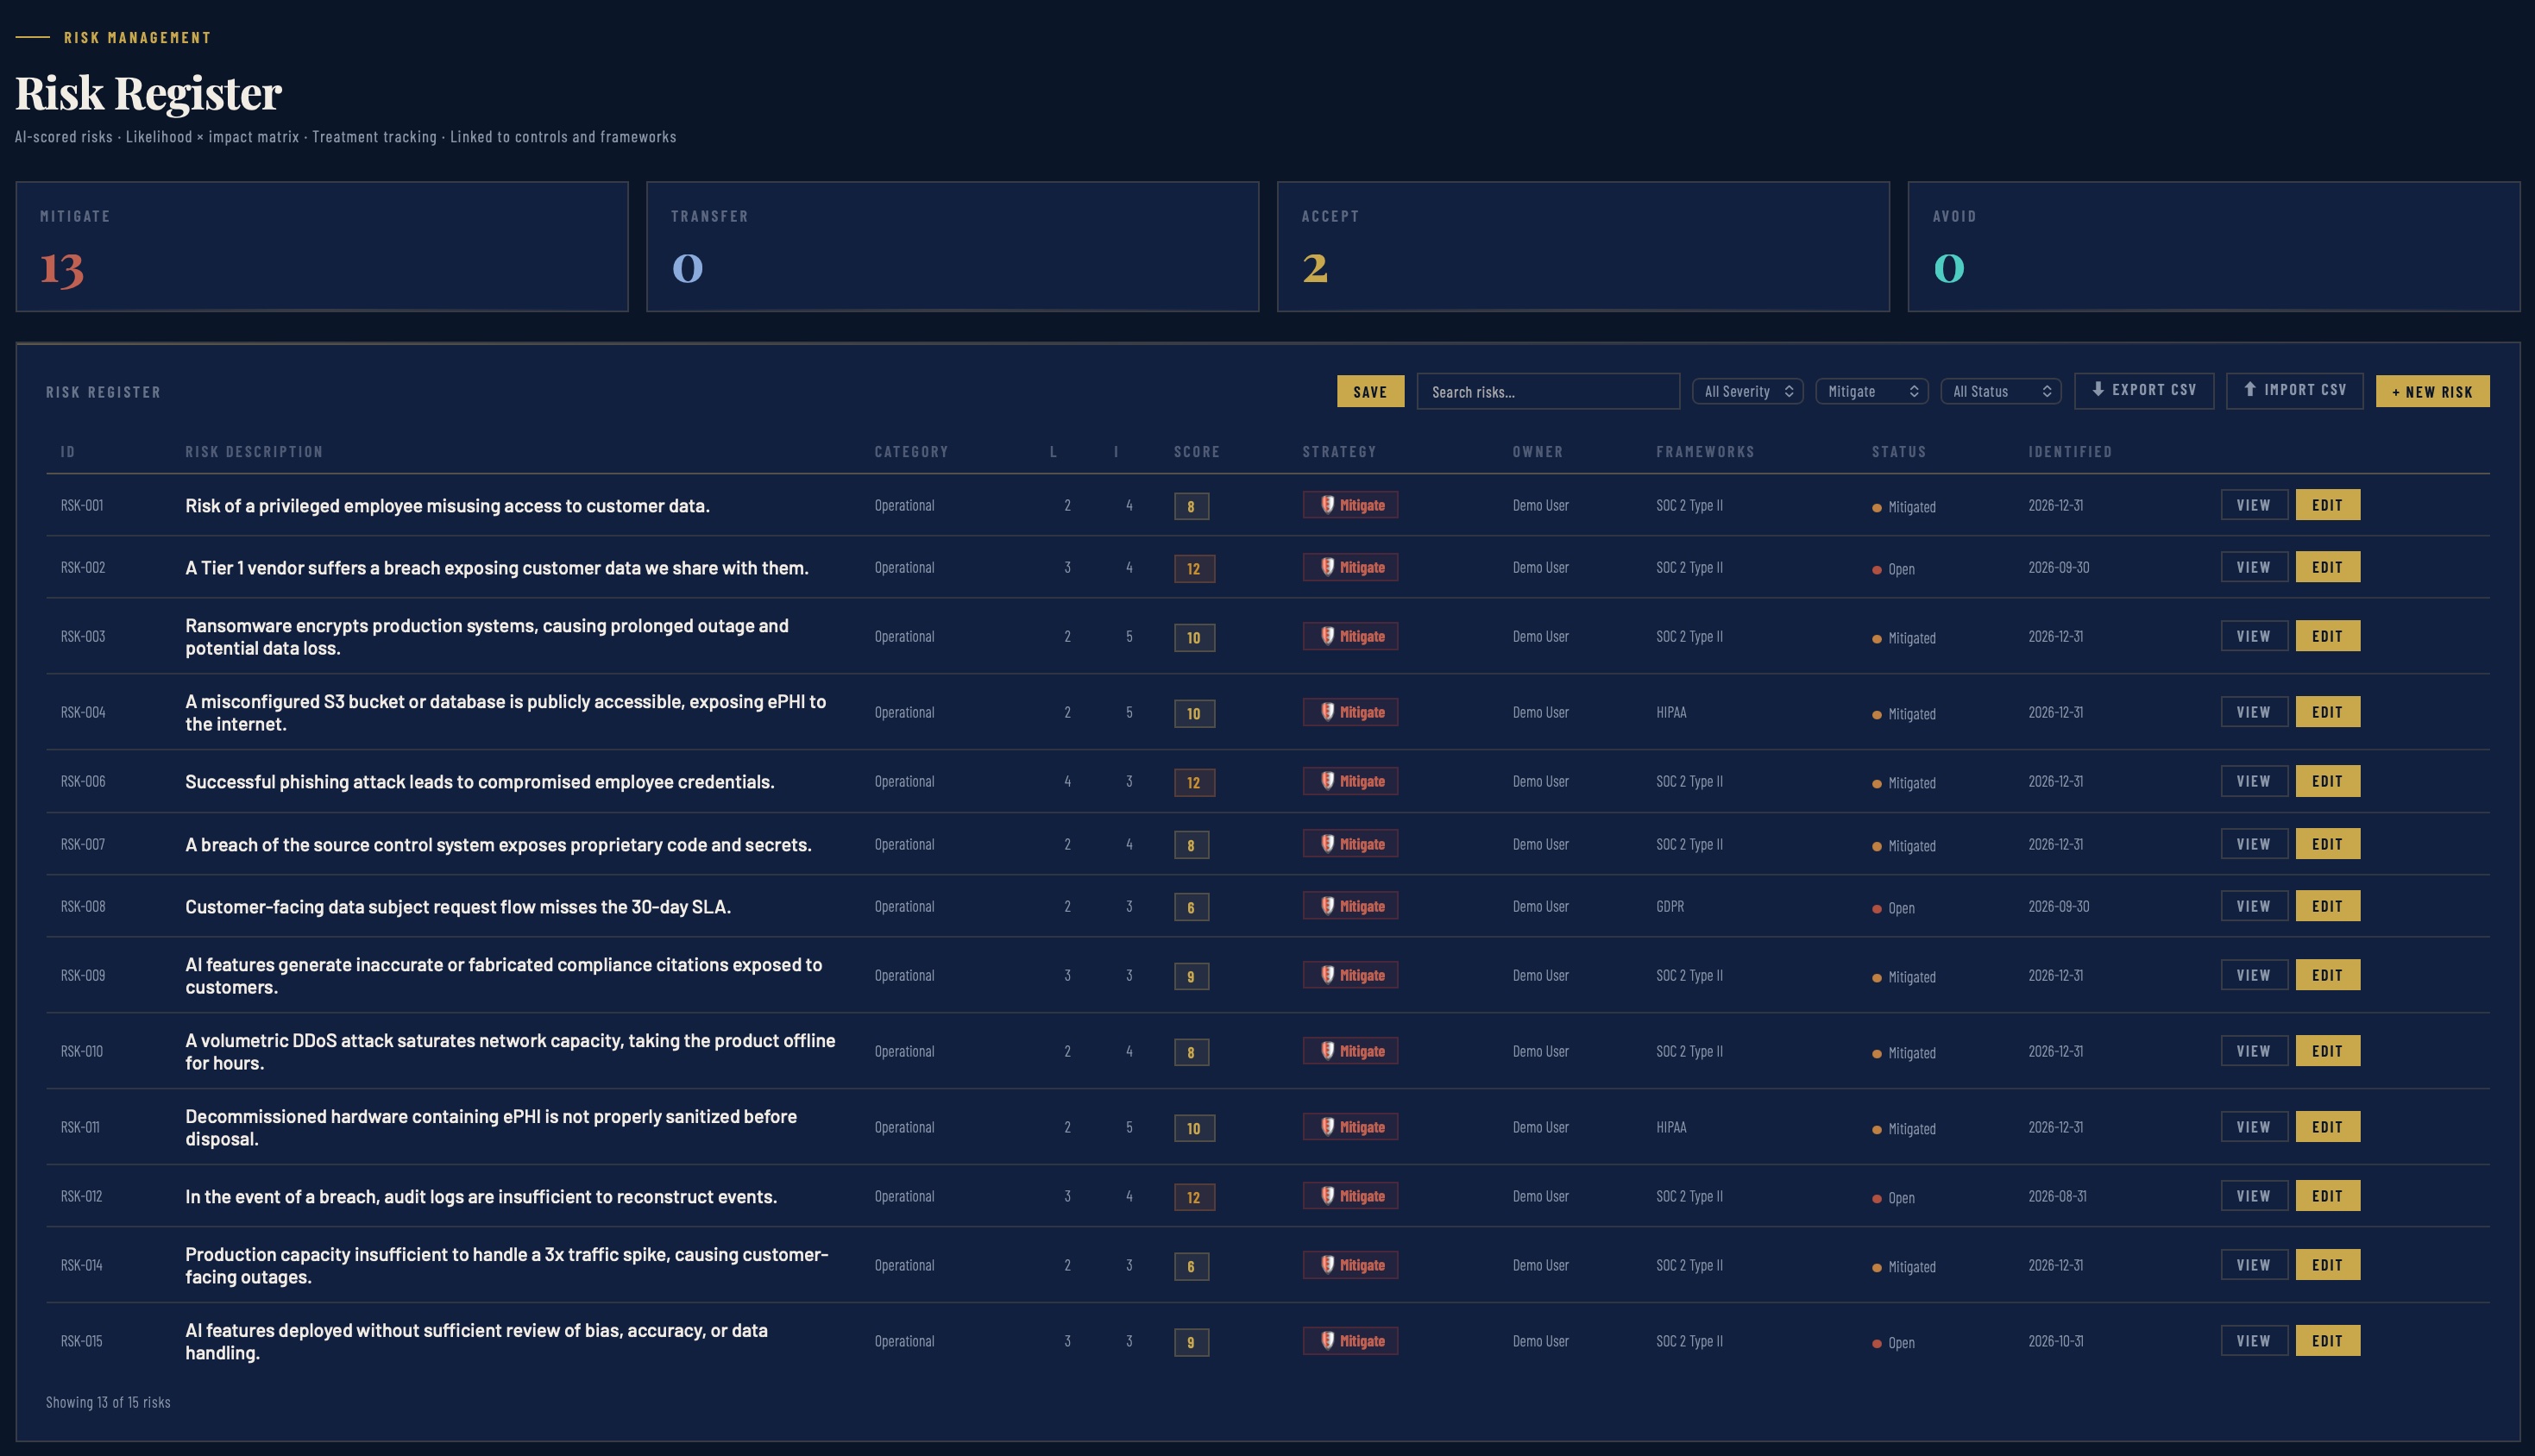Screen dimensions: 2535x1456
Task: Edit RSK-010 DDoS attack risk
Action: [x=2327, y=1051]
